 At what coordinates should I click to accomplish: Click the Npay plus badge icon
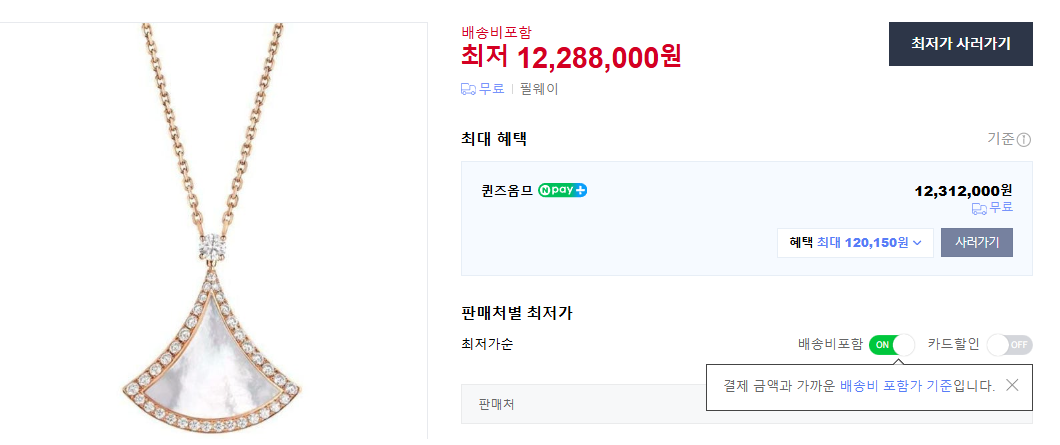point(562,190)
